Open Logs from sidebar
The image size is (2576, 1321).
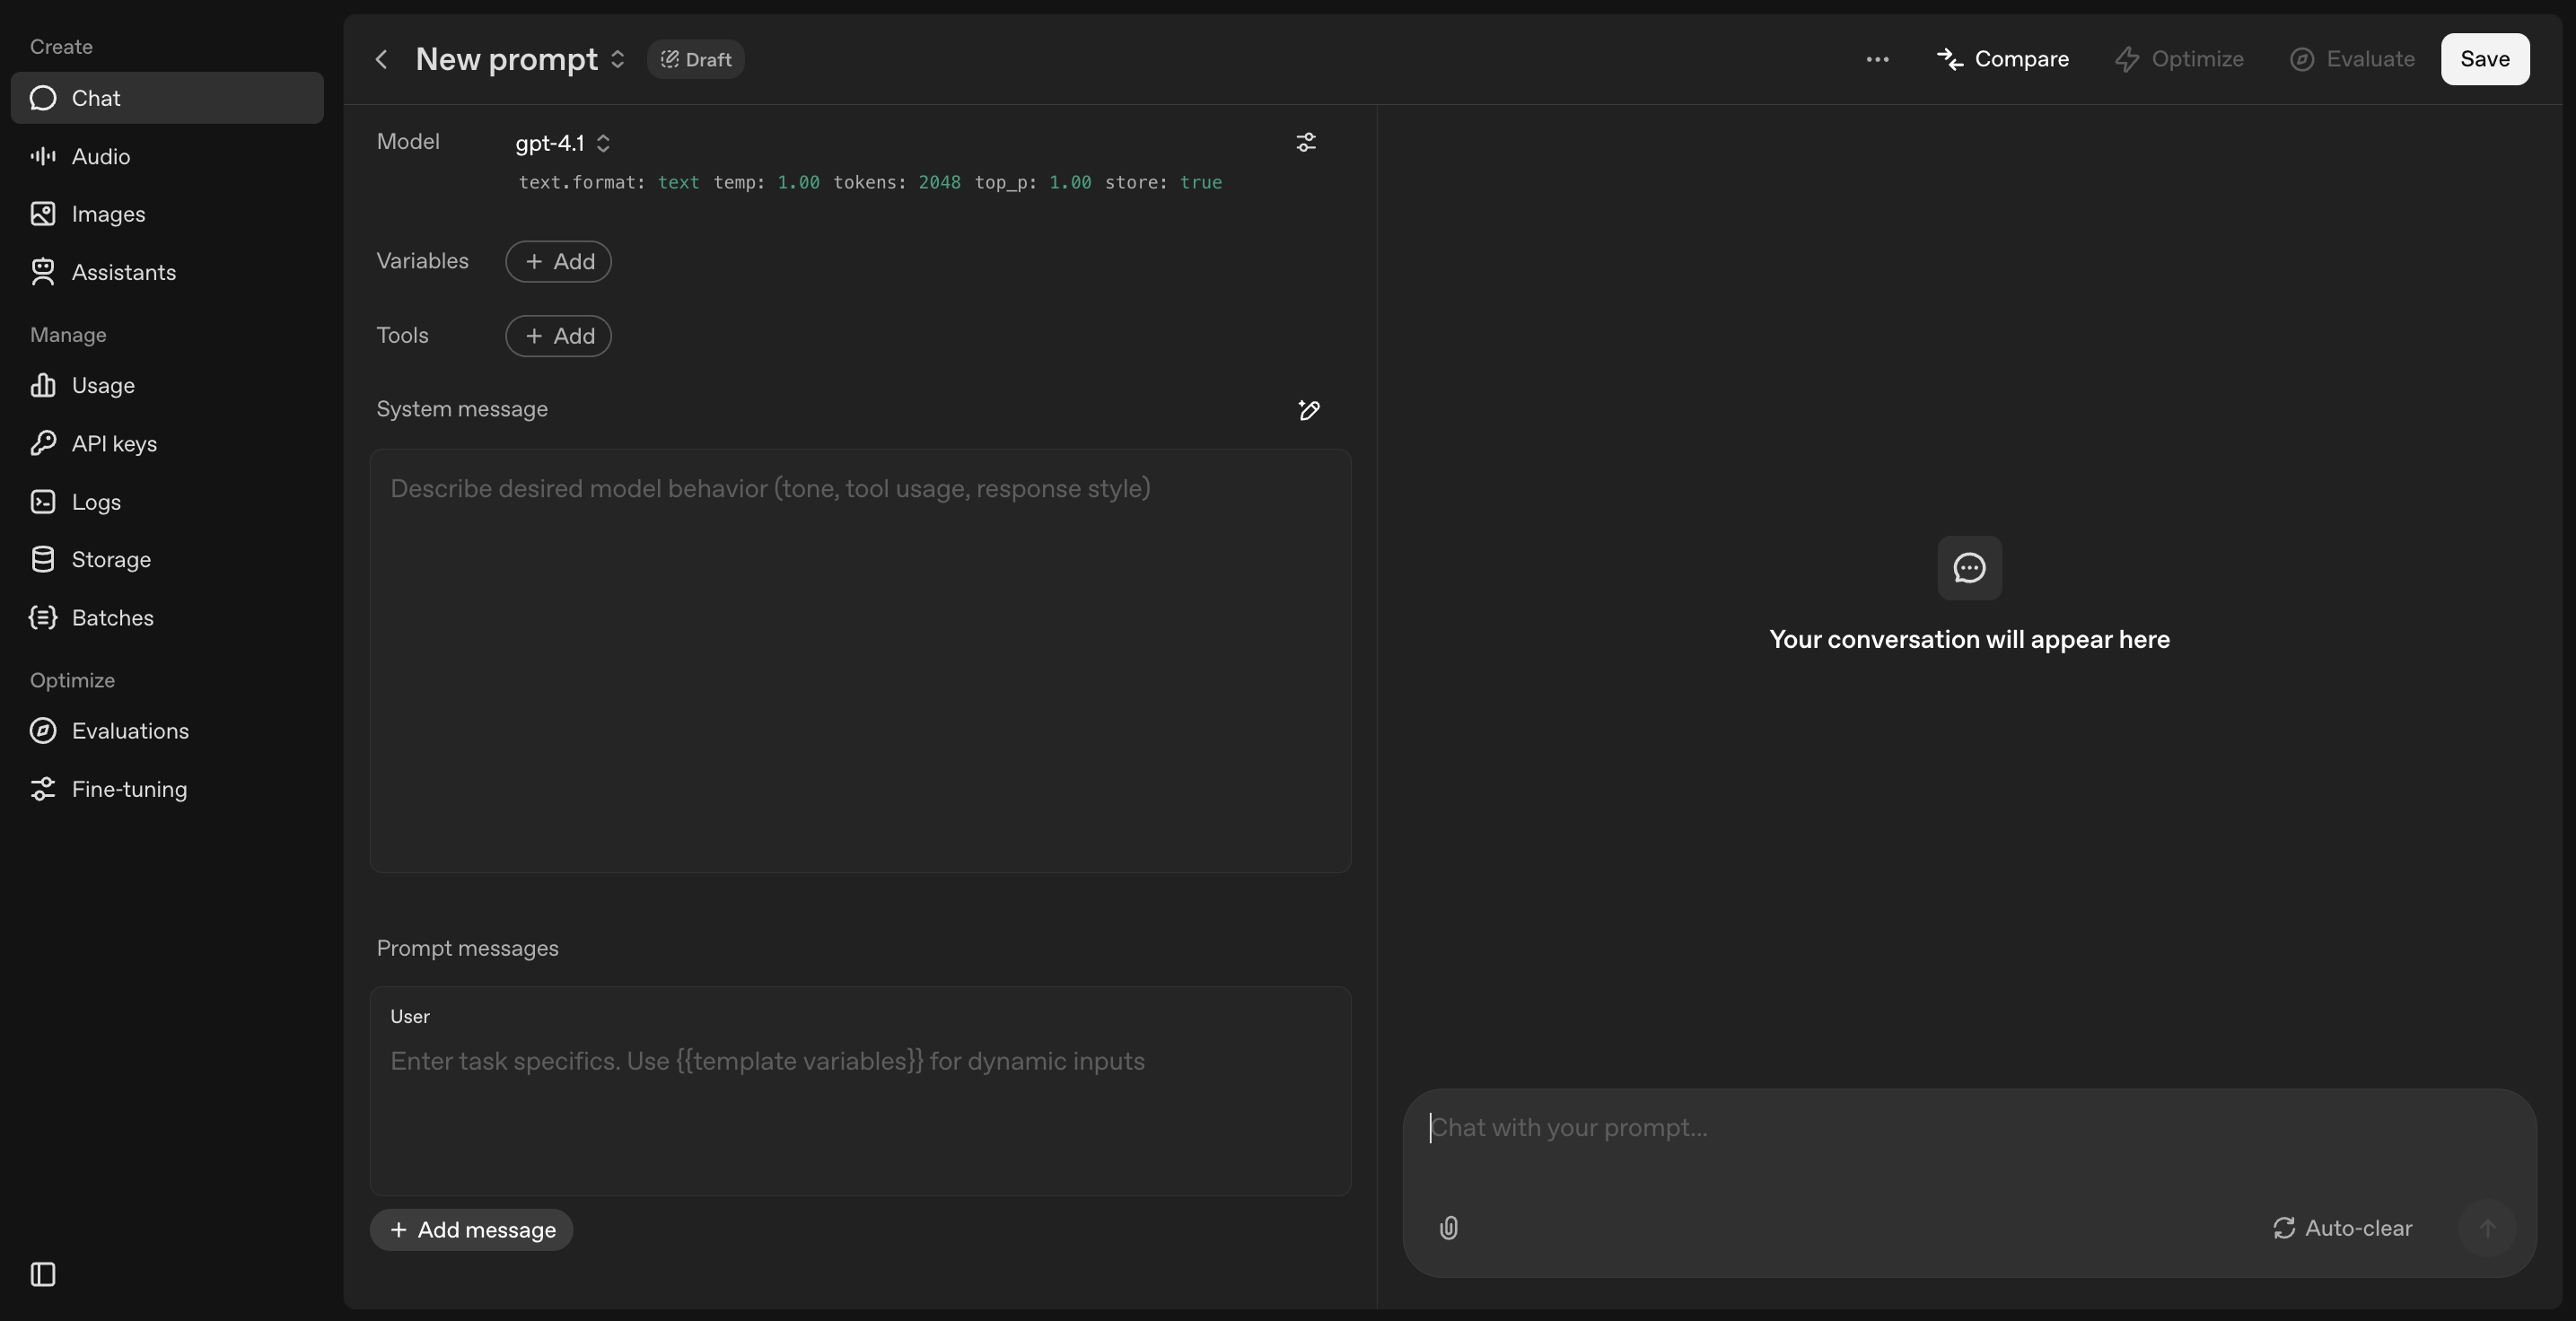point(167,502)
